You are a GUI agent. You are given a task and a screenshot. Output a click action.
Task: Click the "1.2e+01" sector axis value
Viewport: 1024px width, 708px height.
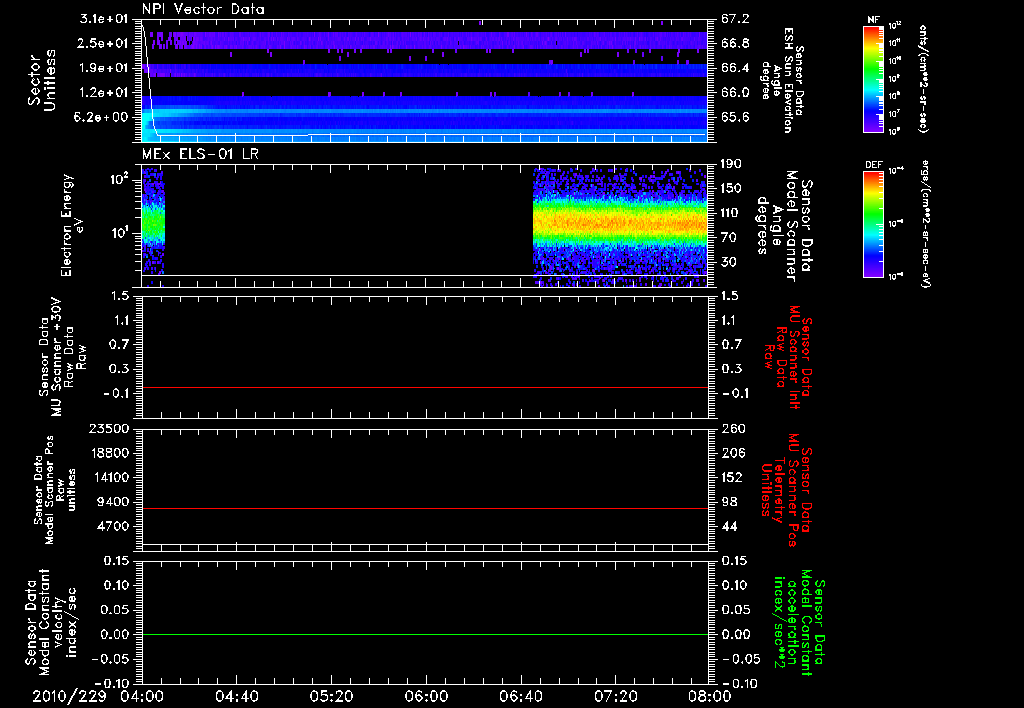(103, 93)
